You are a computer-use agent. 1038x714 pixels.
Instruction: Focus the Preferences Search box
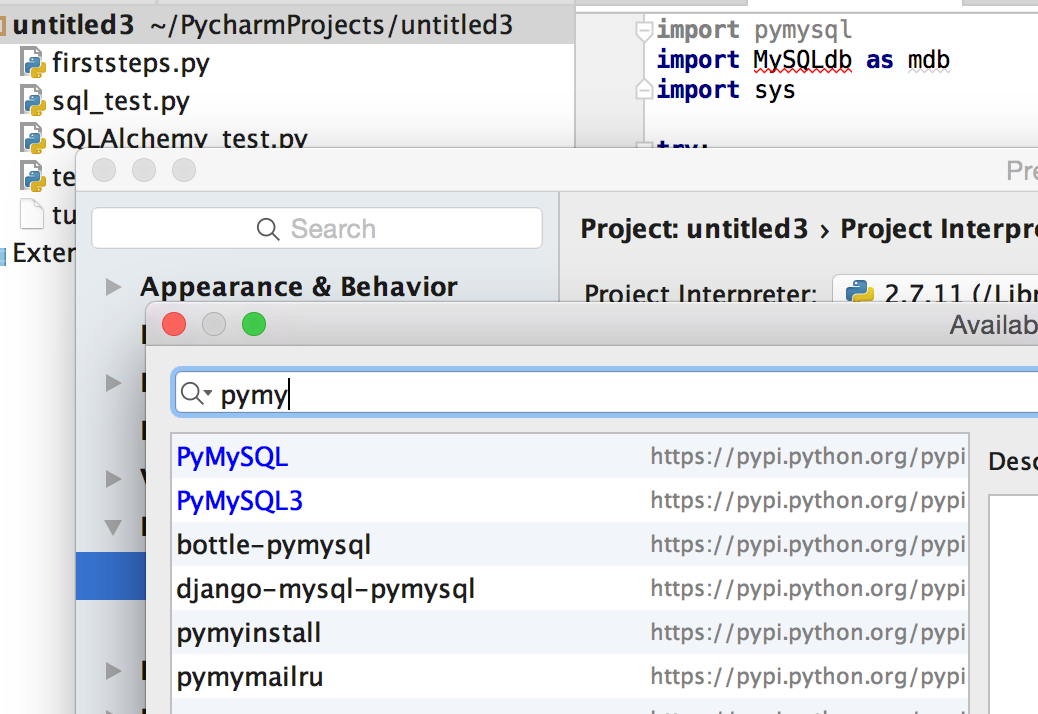[x=317, y=229]
